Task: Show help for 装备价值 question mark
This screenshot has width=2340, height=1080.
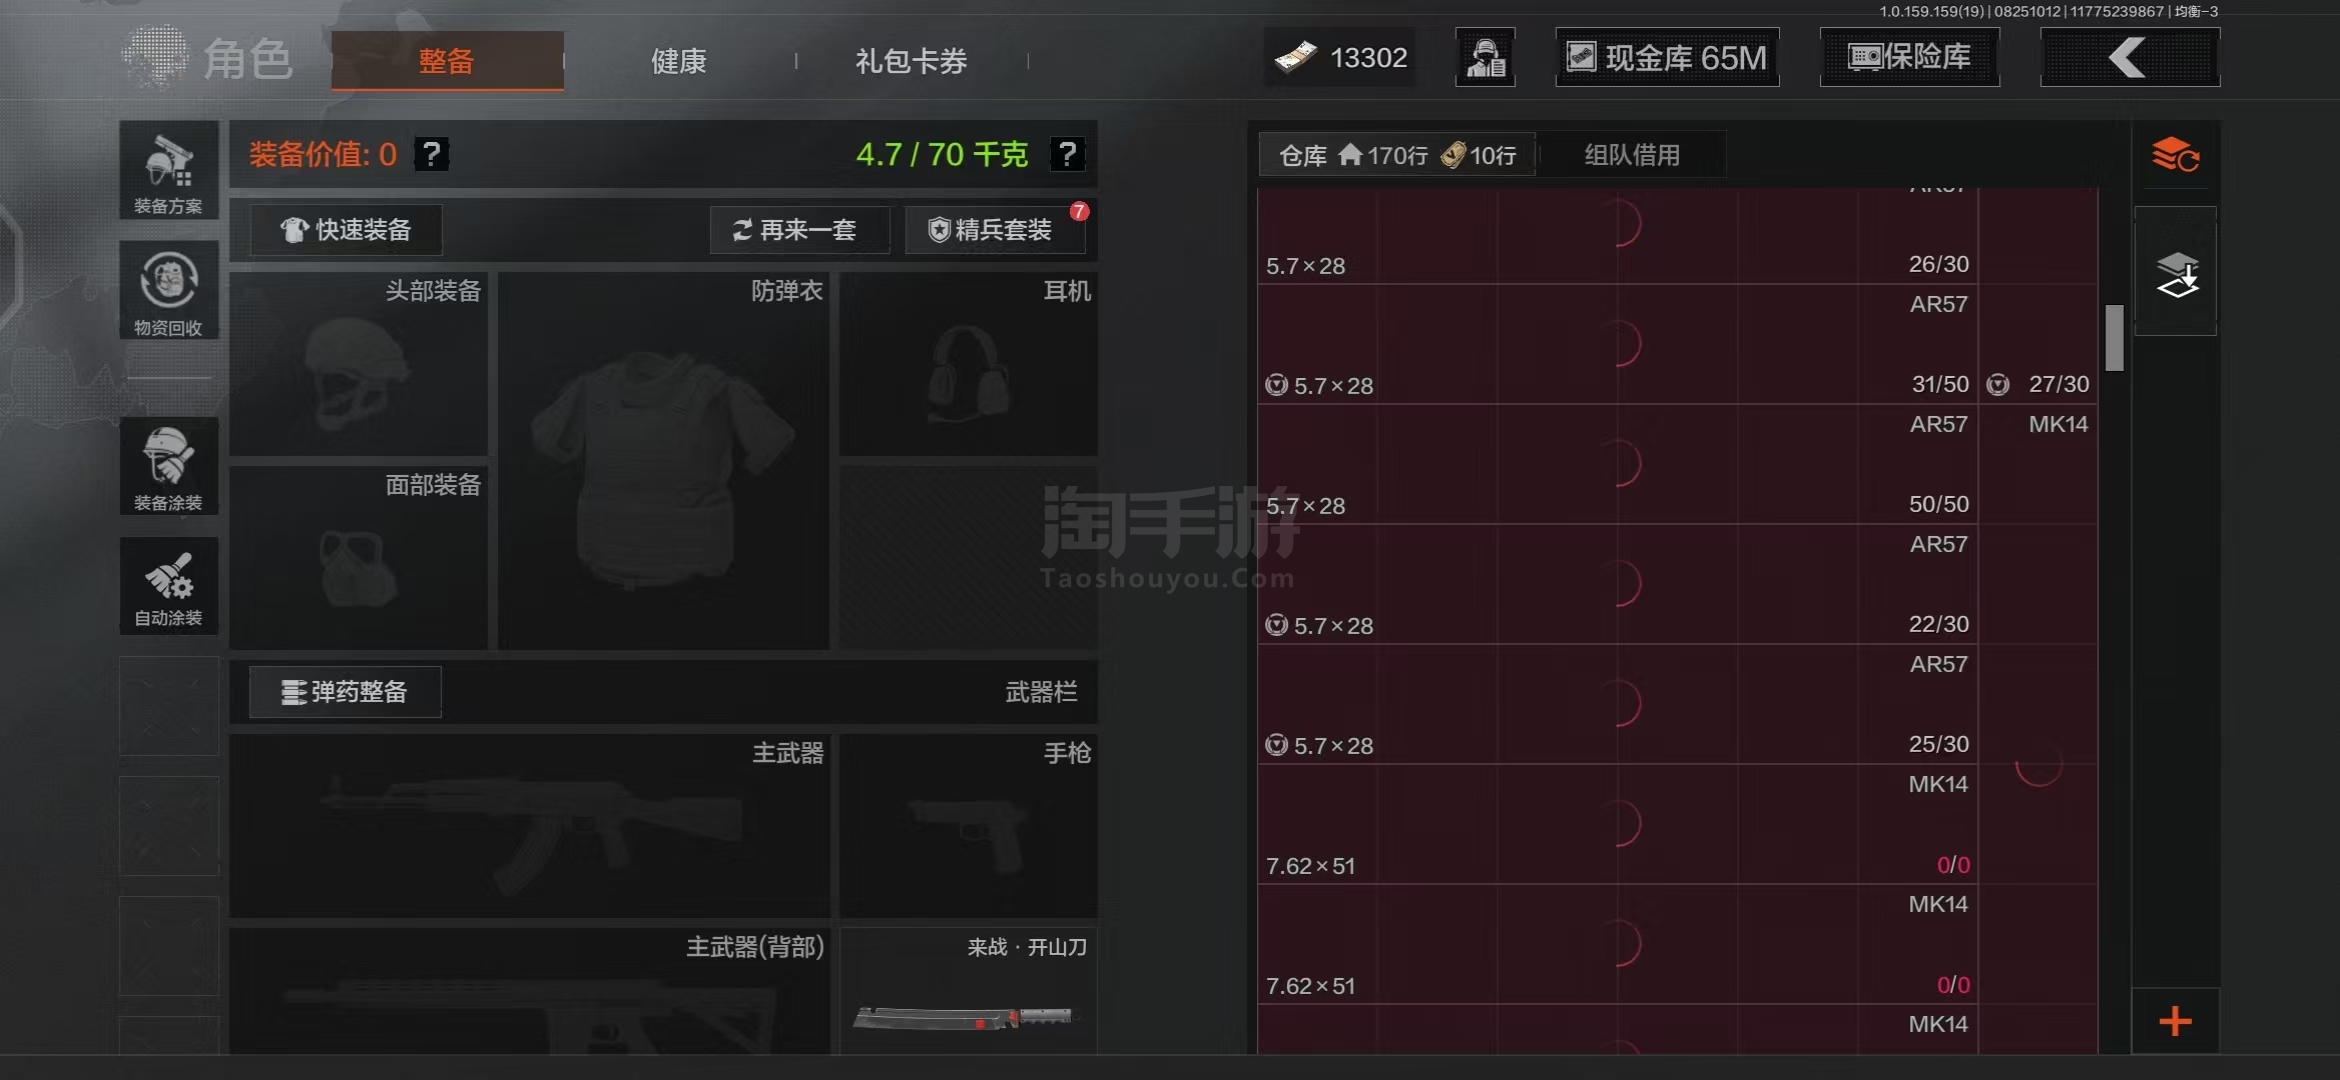Action: coord(431,154)
